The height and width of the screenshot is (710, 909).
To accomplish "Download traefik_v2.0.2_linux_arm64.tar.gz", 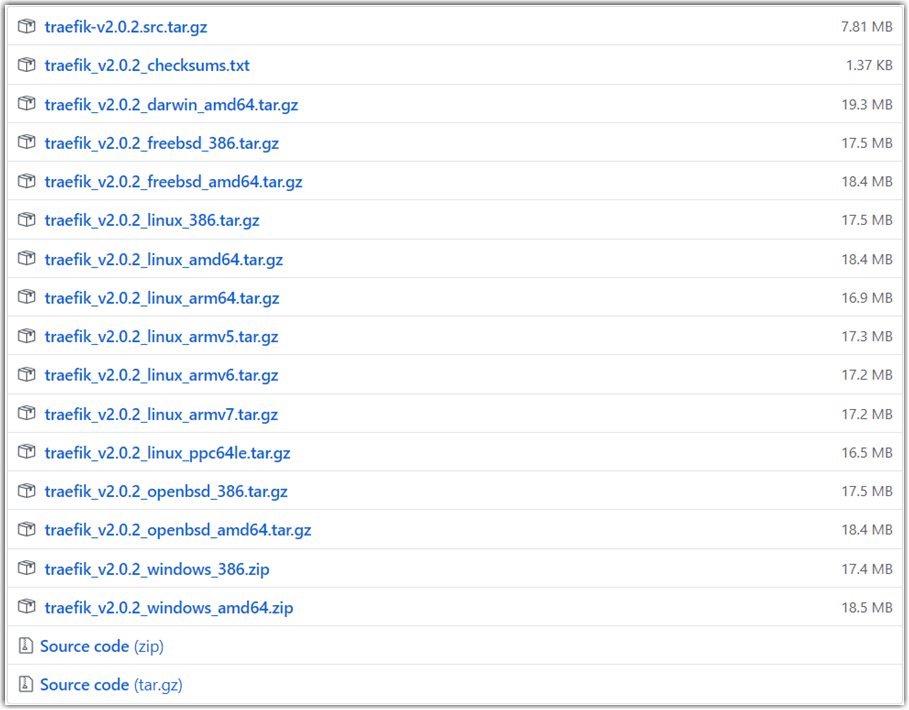I will click(x=162, y=298).
